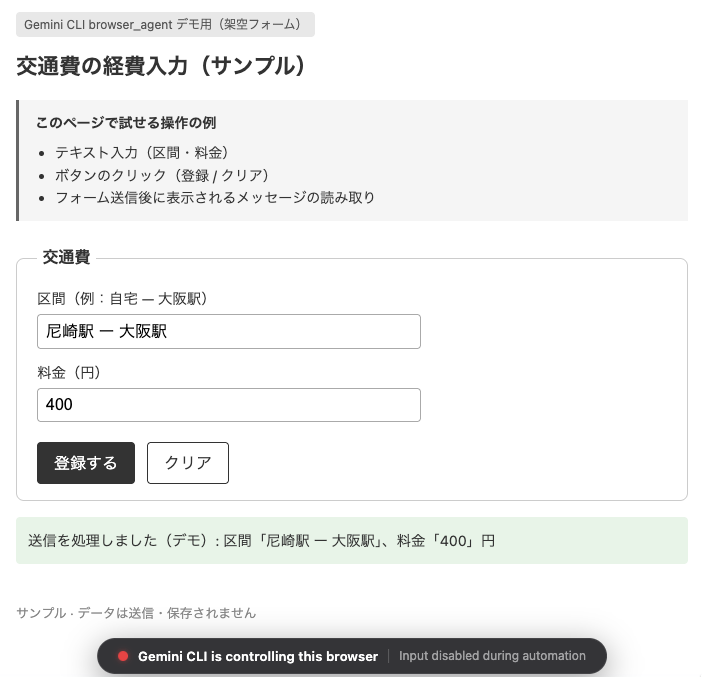Click the 交通費の経費入力（サンプル） heading
This screenshot has width=702, height=677.
[x=160, y=67]
